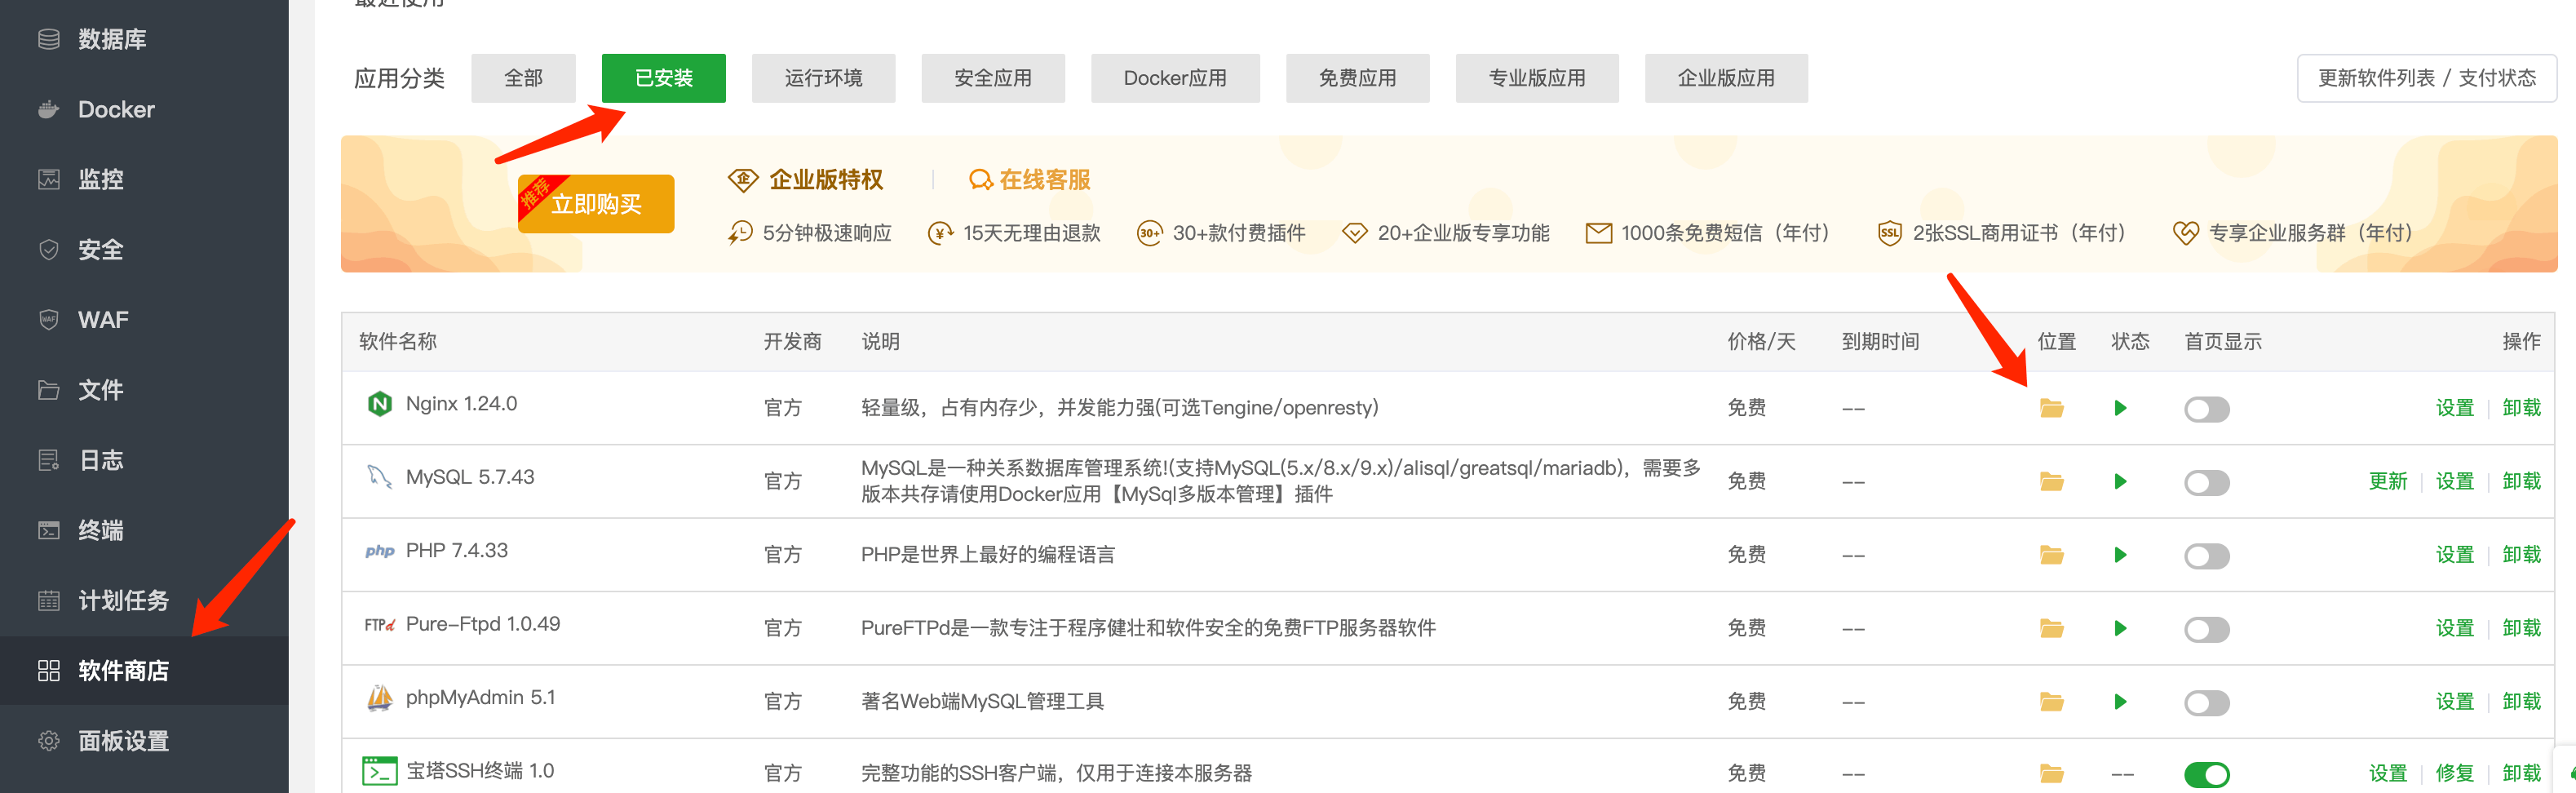
Task: Open MySQL folder location icon
Action: [x=2051, y=482]
